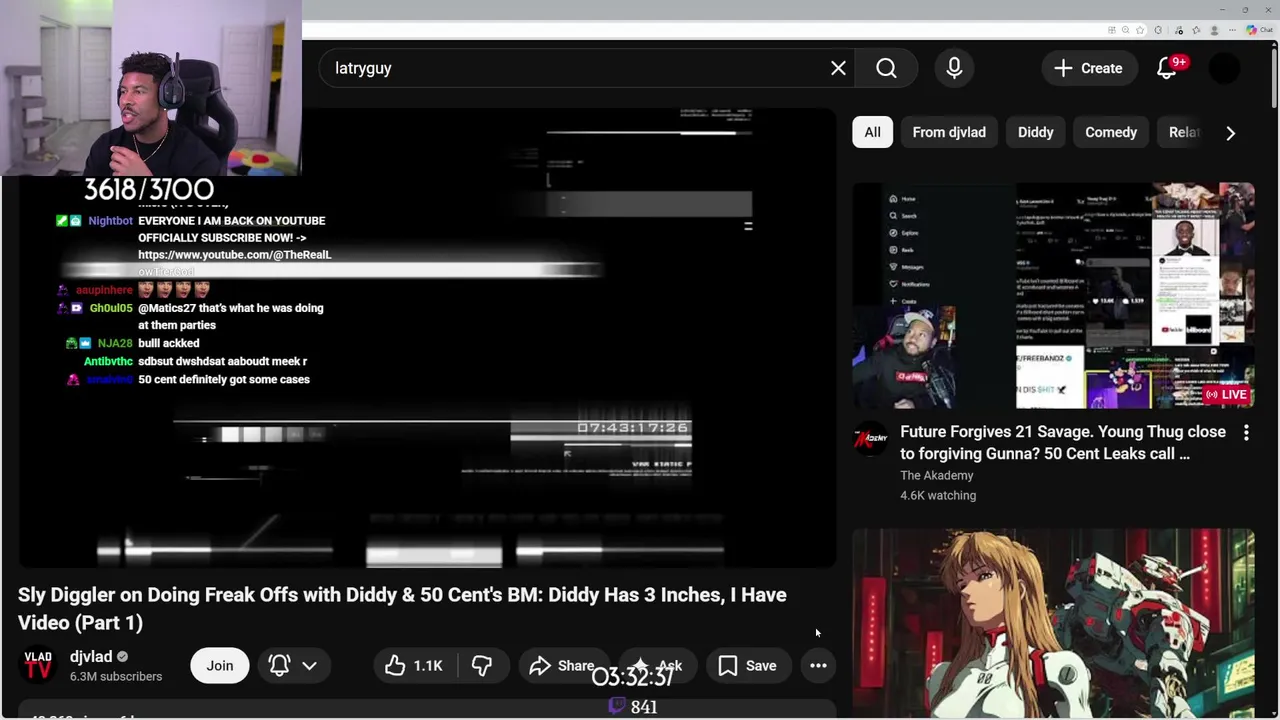Screen dimensions: 1280x720
Task: Open the Edge settings and more menu
Action: pyautogui.click(x=1232, y=30)
